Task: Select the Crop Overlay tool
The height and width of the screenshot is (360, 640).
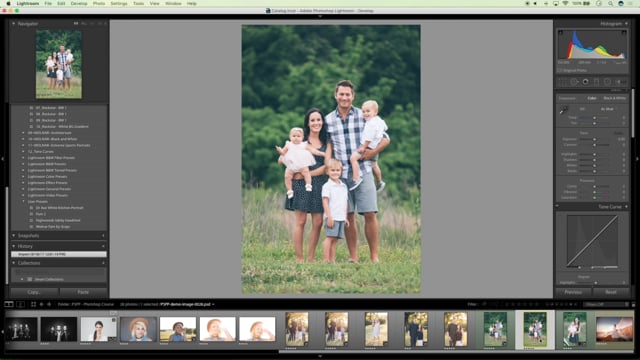Action: tap(563, 82)
